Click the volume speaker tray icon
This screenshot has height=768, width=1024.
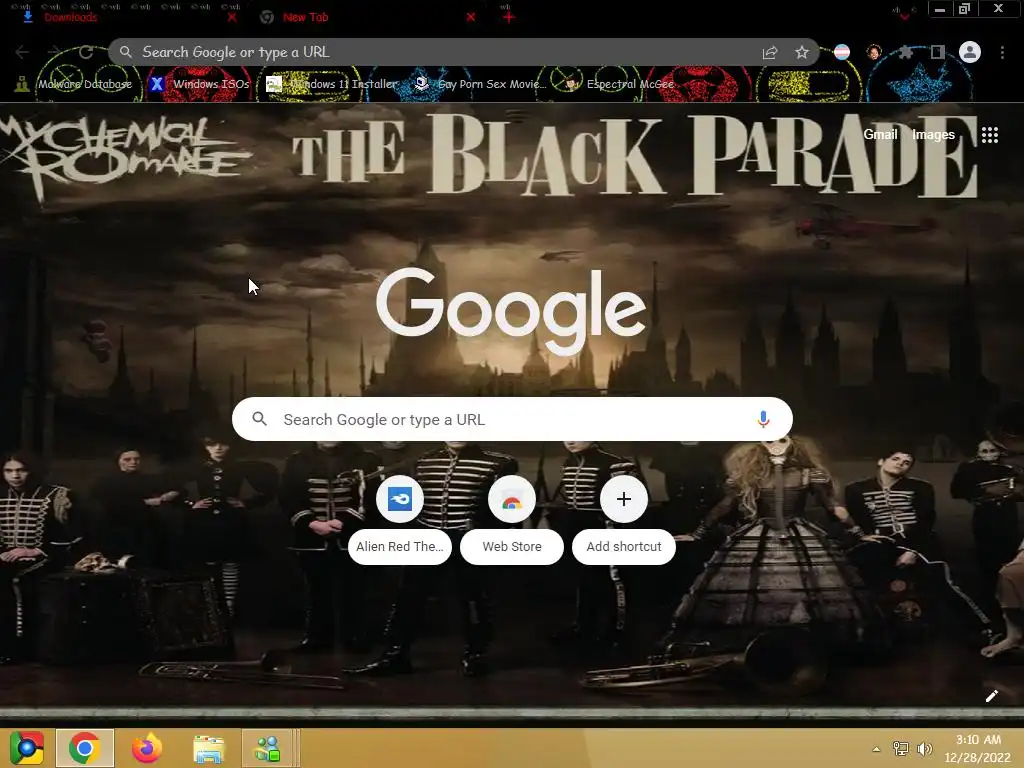point(925,749)
